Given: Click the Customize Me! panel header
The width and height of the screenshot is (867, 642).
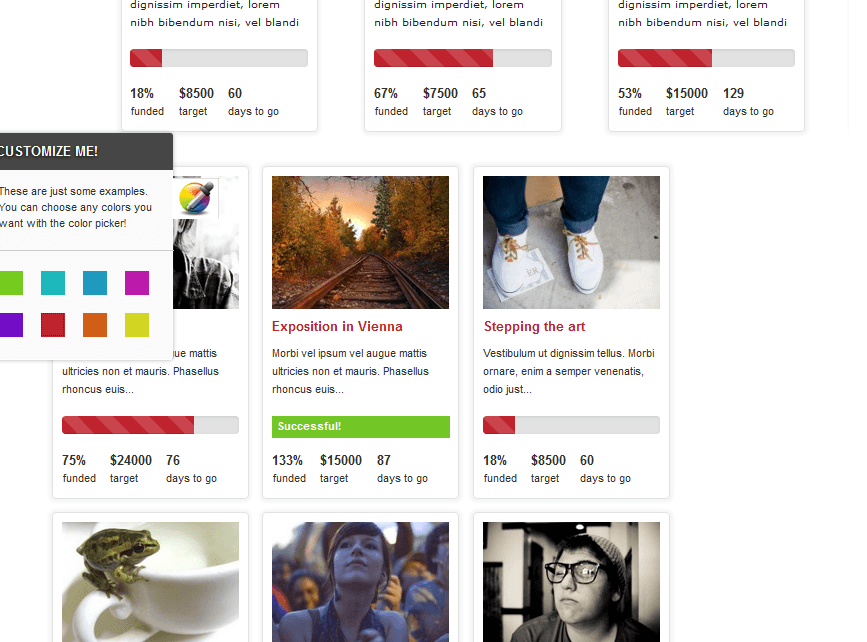Looking at the screenshot, I should click(x=86, y=152).
